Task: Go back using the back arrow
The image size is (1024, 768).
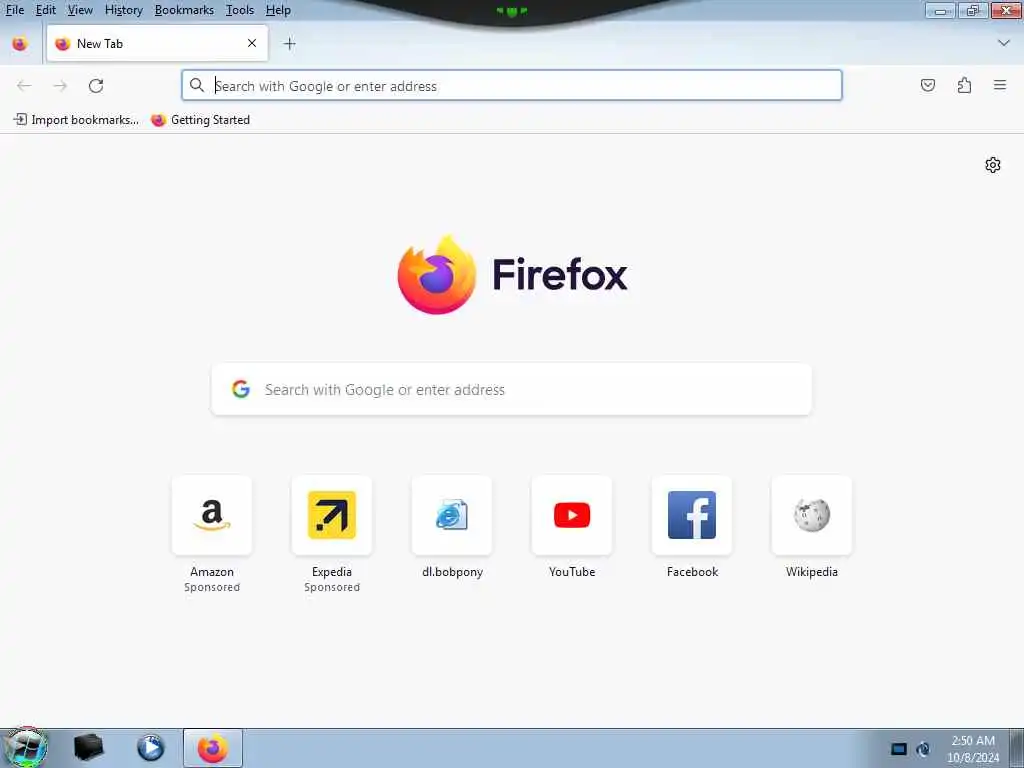Action: click(24, 86)
